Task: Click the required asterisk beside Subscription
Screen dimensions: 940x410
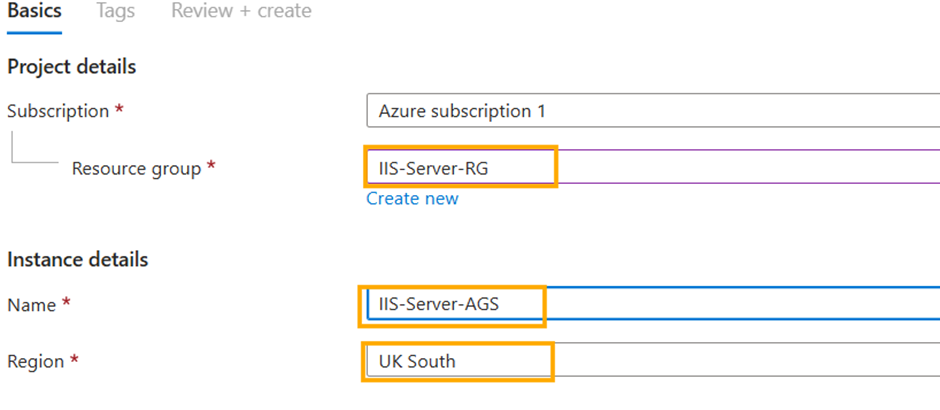Action: click(120, 111)
